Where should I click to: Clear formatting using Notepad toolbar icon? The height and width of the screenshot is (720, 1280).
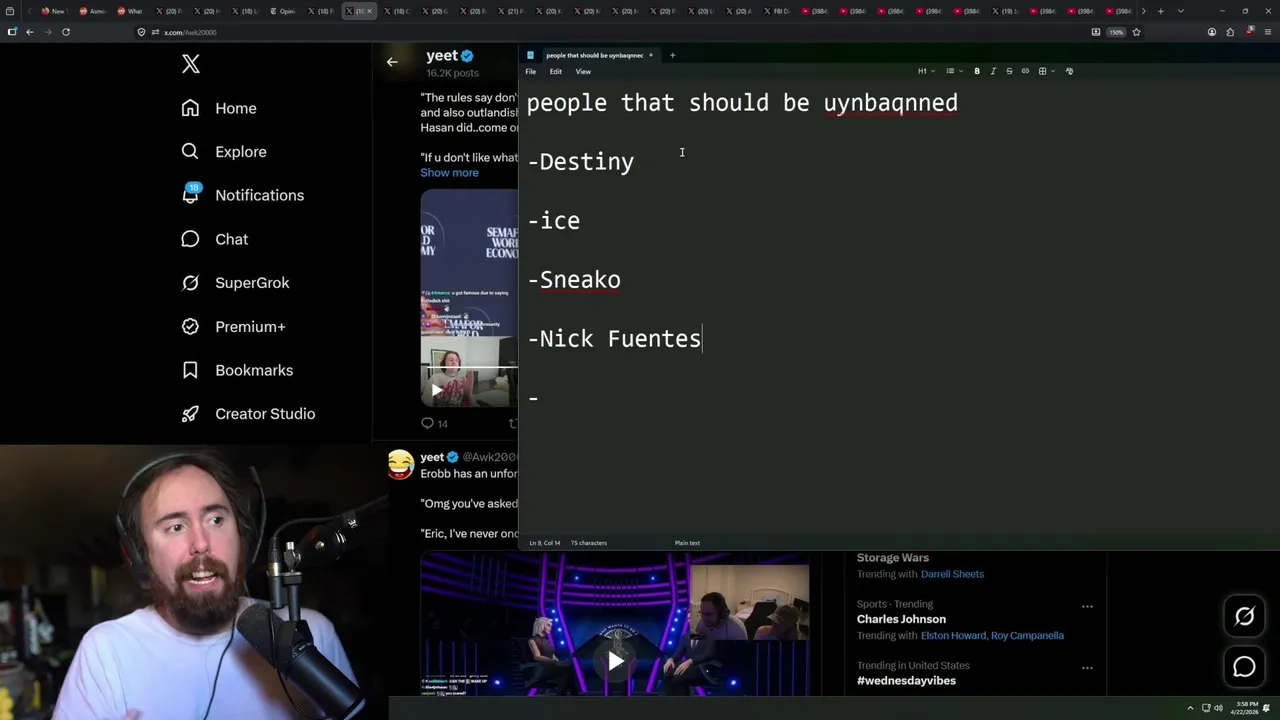coord(1069,71)
